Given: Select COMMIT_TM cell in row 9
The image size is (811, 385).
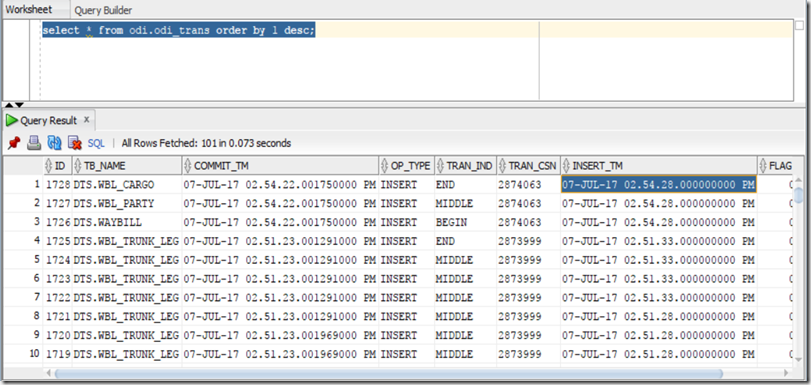Looking at the screenshot, I should (x=280, y=335).
